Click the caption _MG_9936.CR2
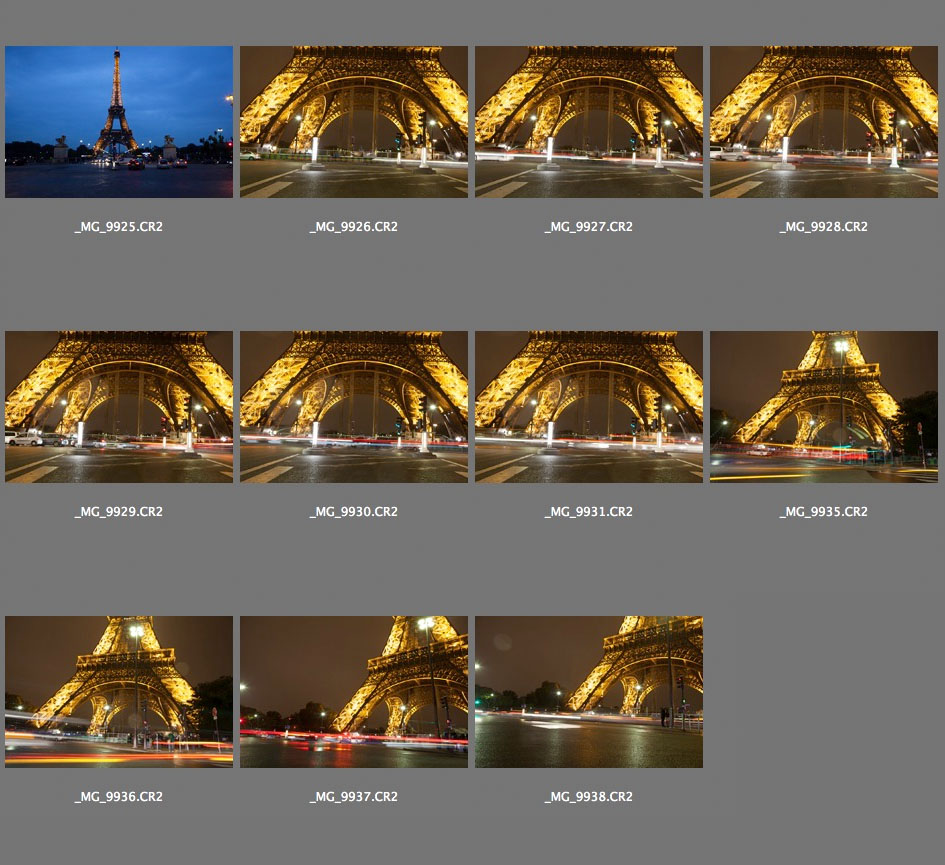Viewport: 945px width, 865px height. pos(119,797)
